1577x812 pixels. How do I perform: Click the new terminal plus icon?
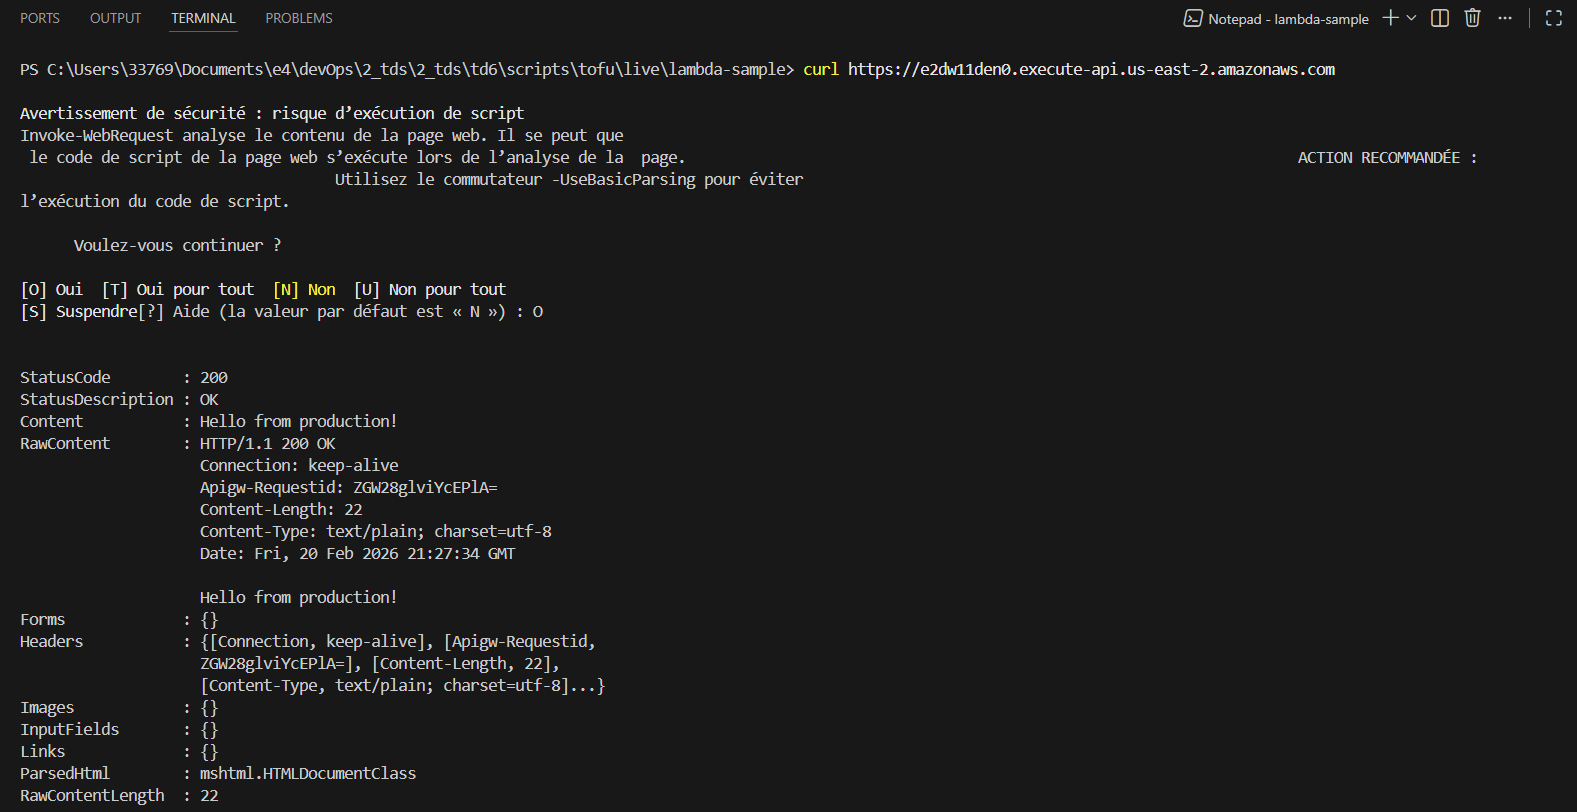point(1390,18)
